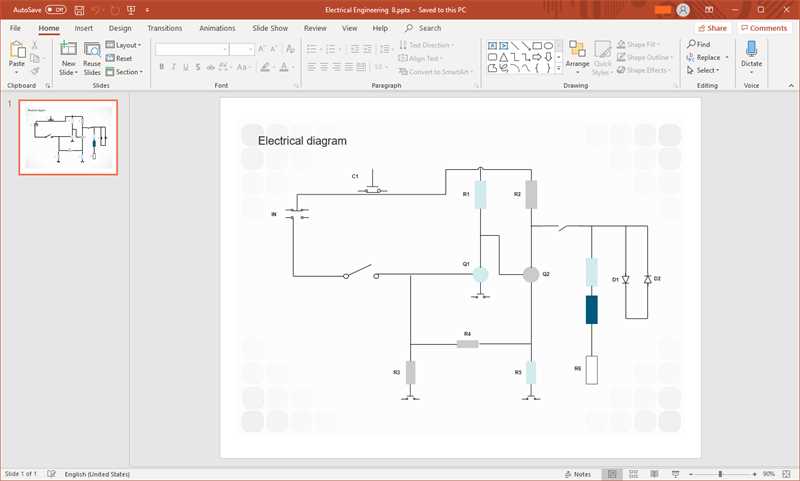Open the View tab
This screenshot has width=800, height=481.
[x=349, y=28]
